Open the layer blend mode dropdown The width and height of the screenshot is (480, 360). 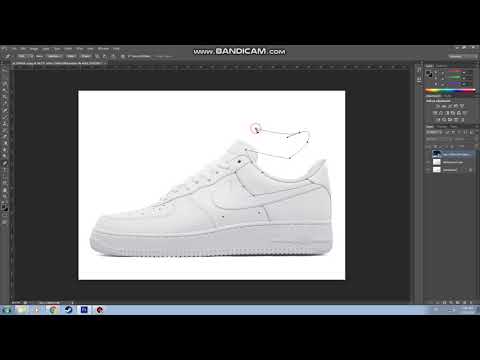[x=437, y=139]
